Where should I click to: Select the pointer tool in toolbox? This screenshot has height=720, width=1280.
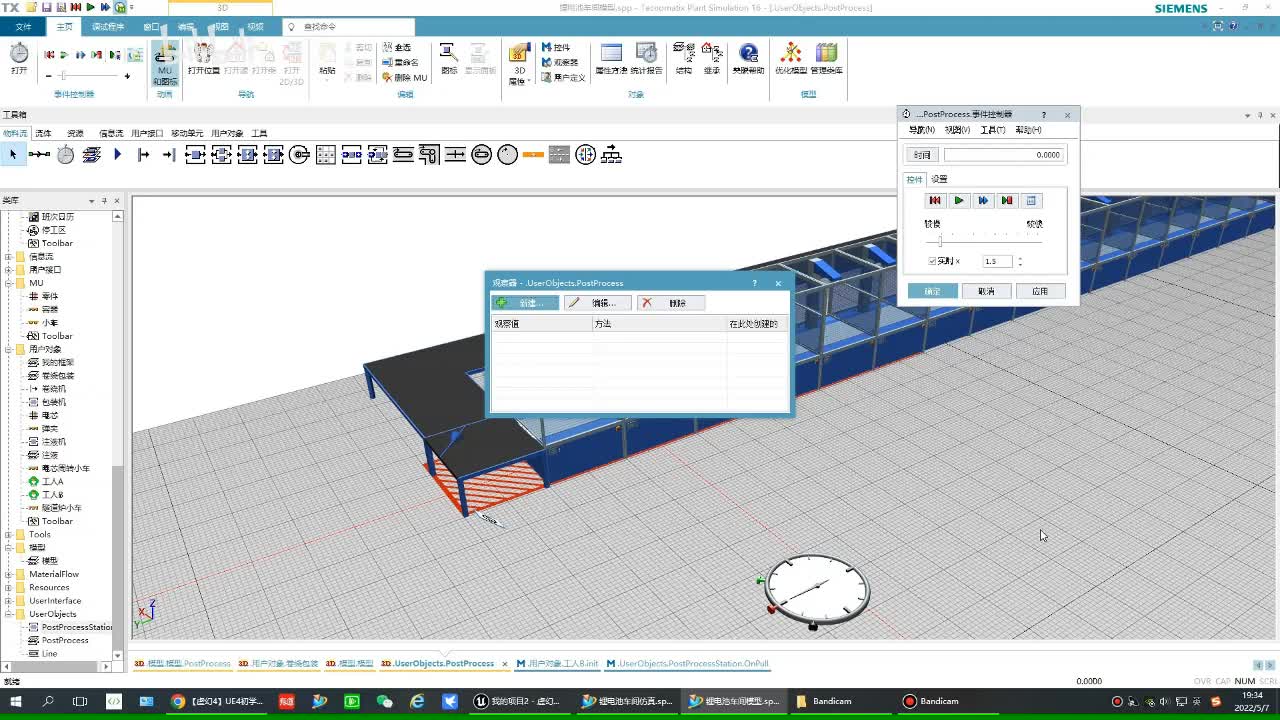tap(13, 154)
